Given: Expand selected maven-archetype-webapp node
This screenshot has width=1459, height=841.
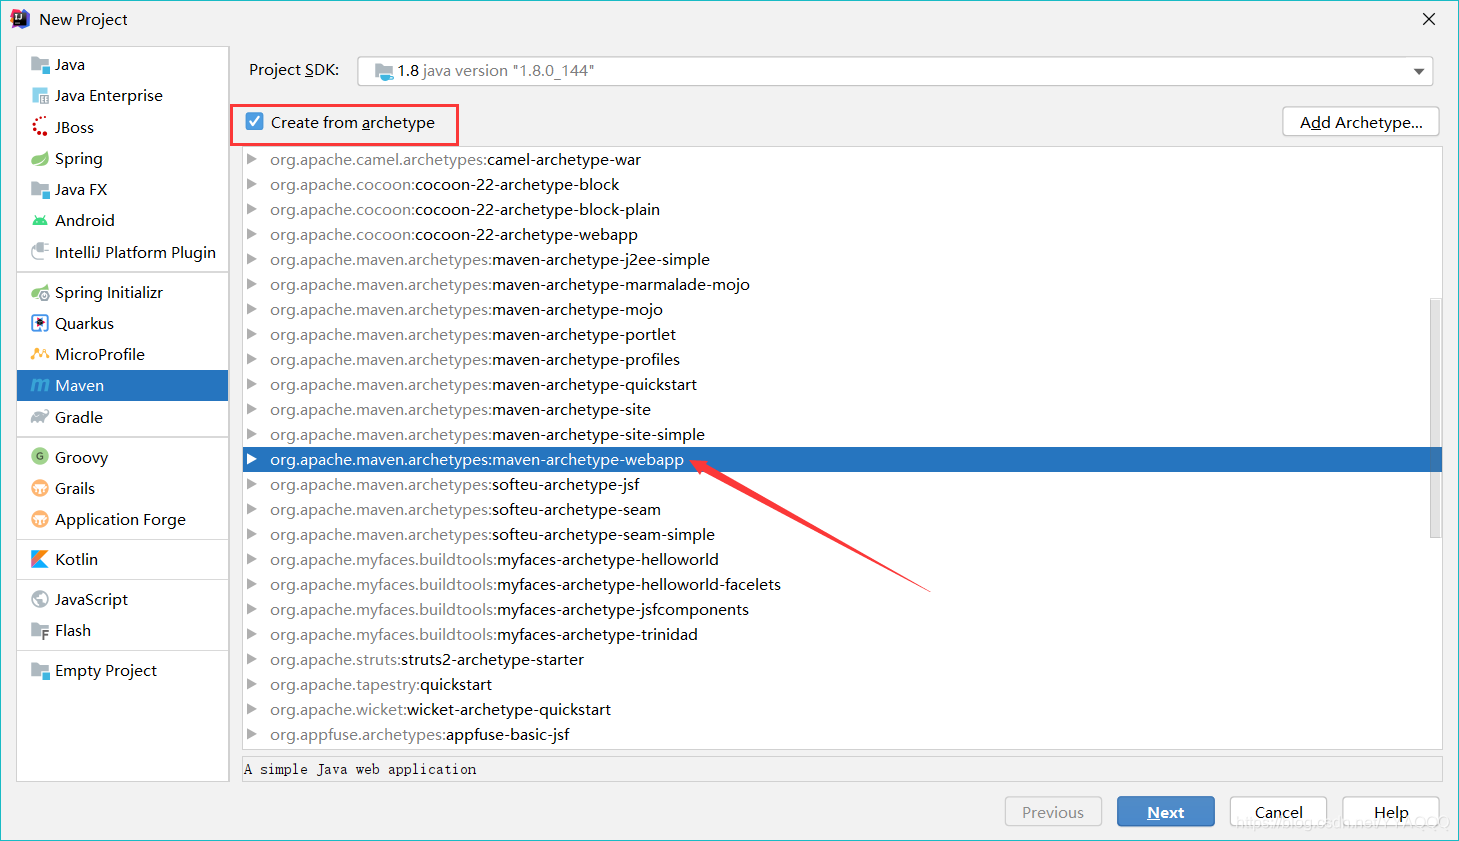Looking at the screenshot, I should (x=252, y=459).
